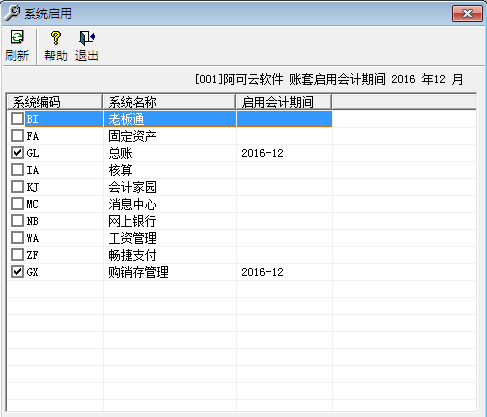The height and width of the screenshot is (417, 487).
Task: Click the GL code text
Action: tap(33, 153)
